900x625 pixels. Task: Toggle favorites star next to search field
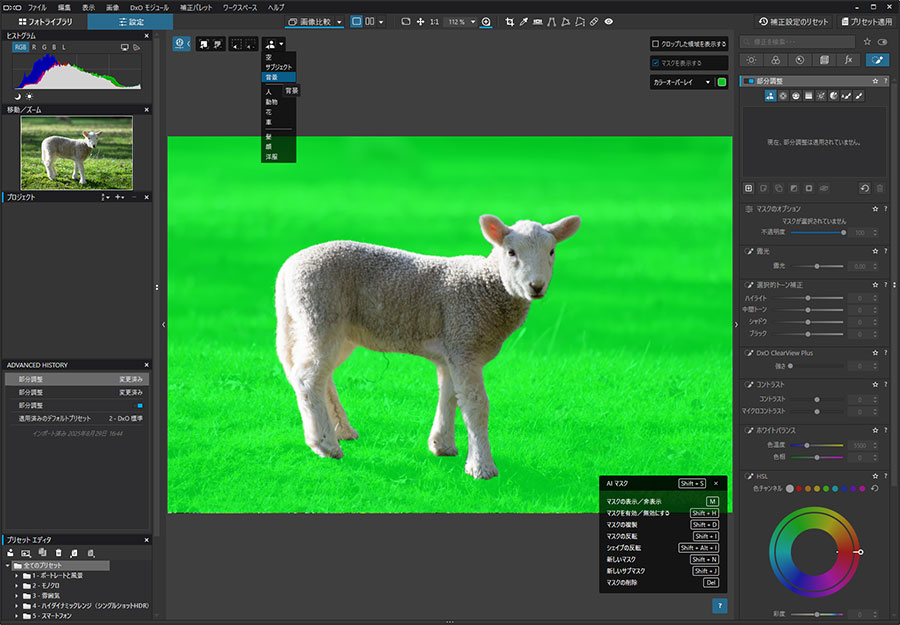(867, 42)
